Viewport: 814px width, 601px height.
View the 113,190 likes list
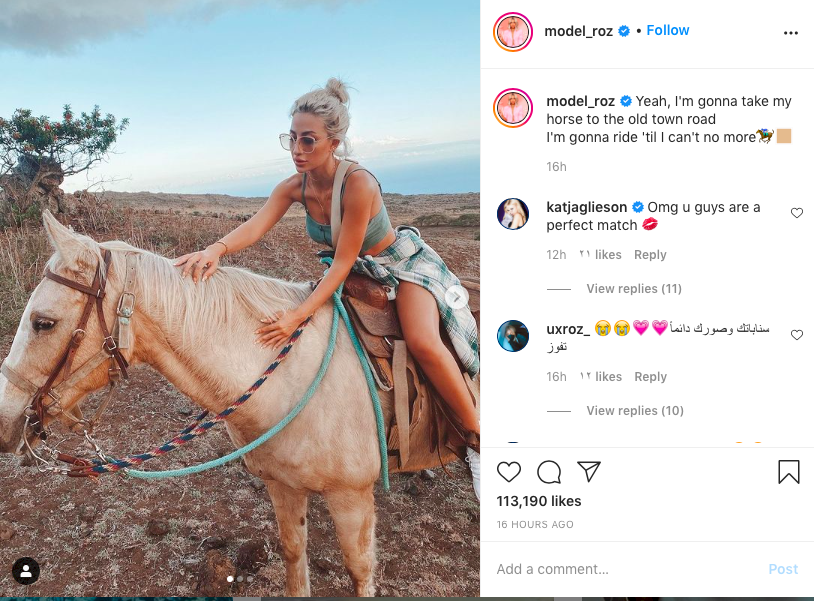pyautogui.click(x=538, y=501)
